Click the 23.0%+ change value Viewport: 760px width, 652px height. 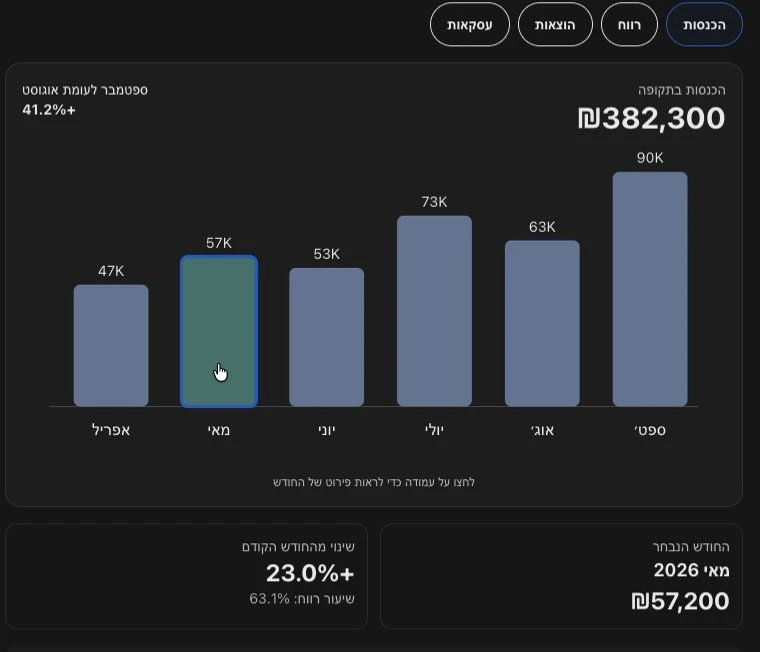click(310, 573)
